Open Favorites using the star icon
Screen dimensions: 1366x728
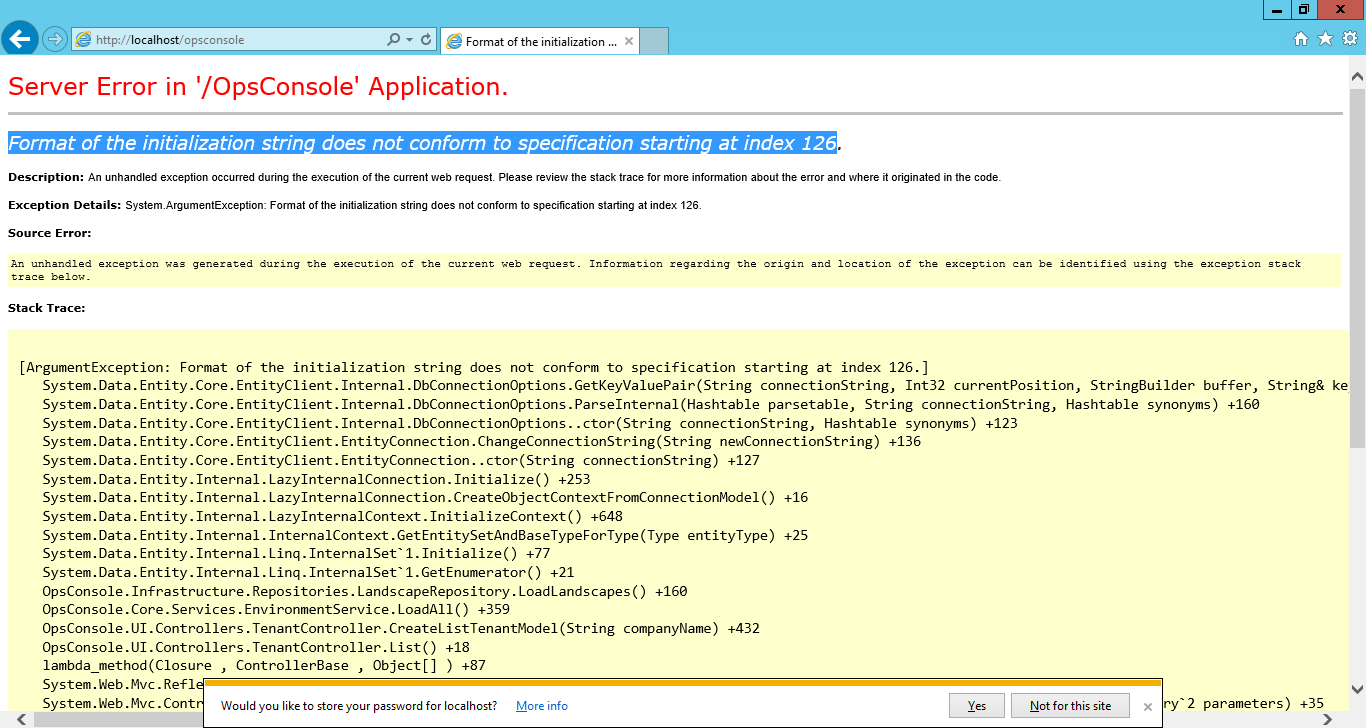1325,39
